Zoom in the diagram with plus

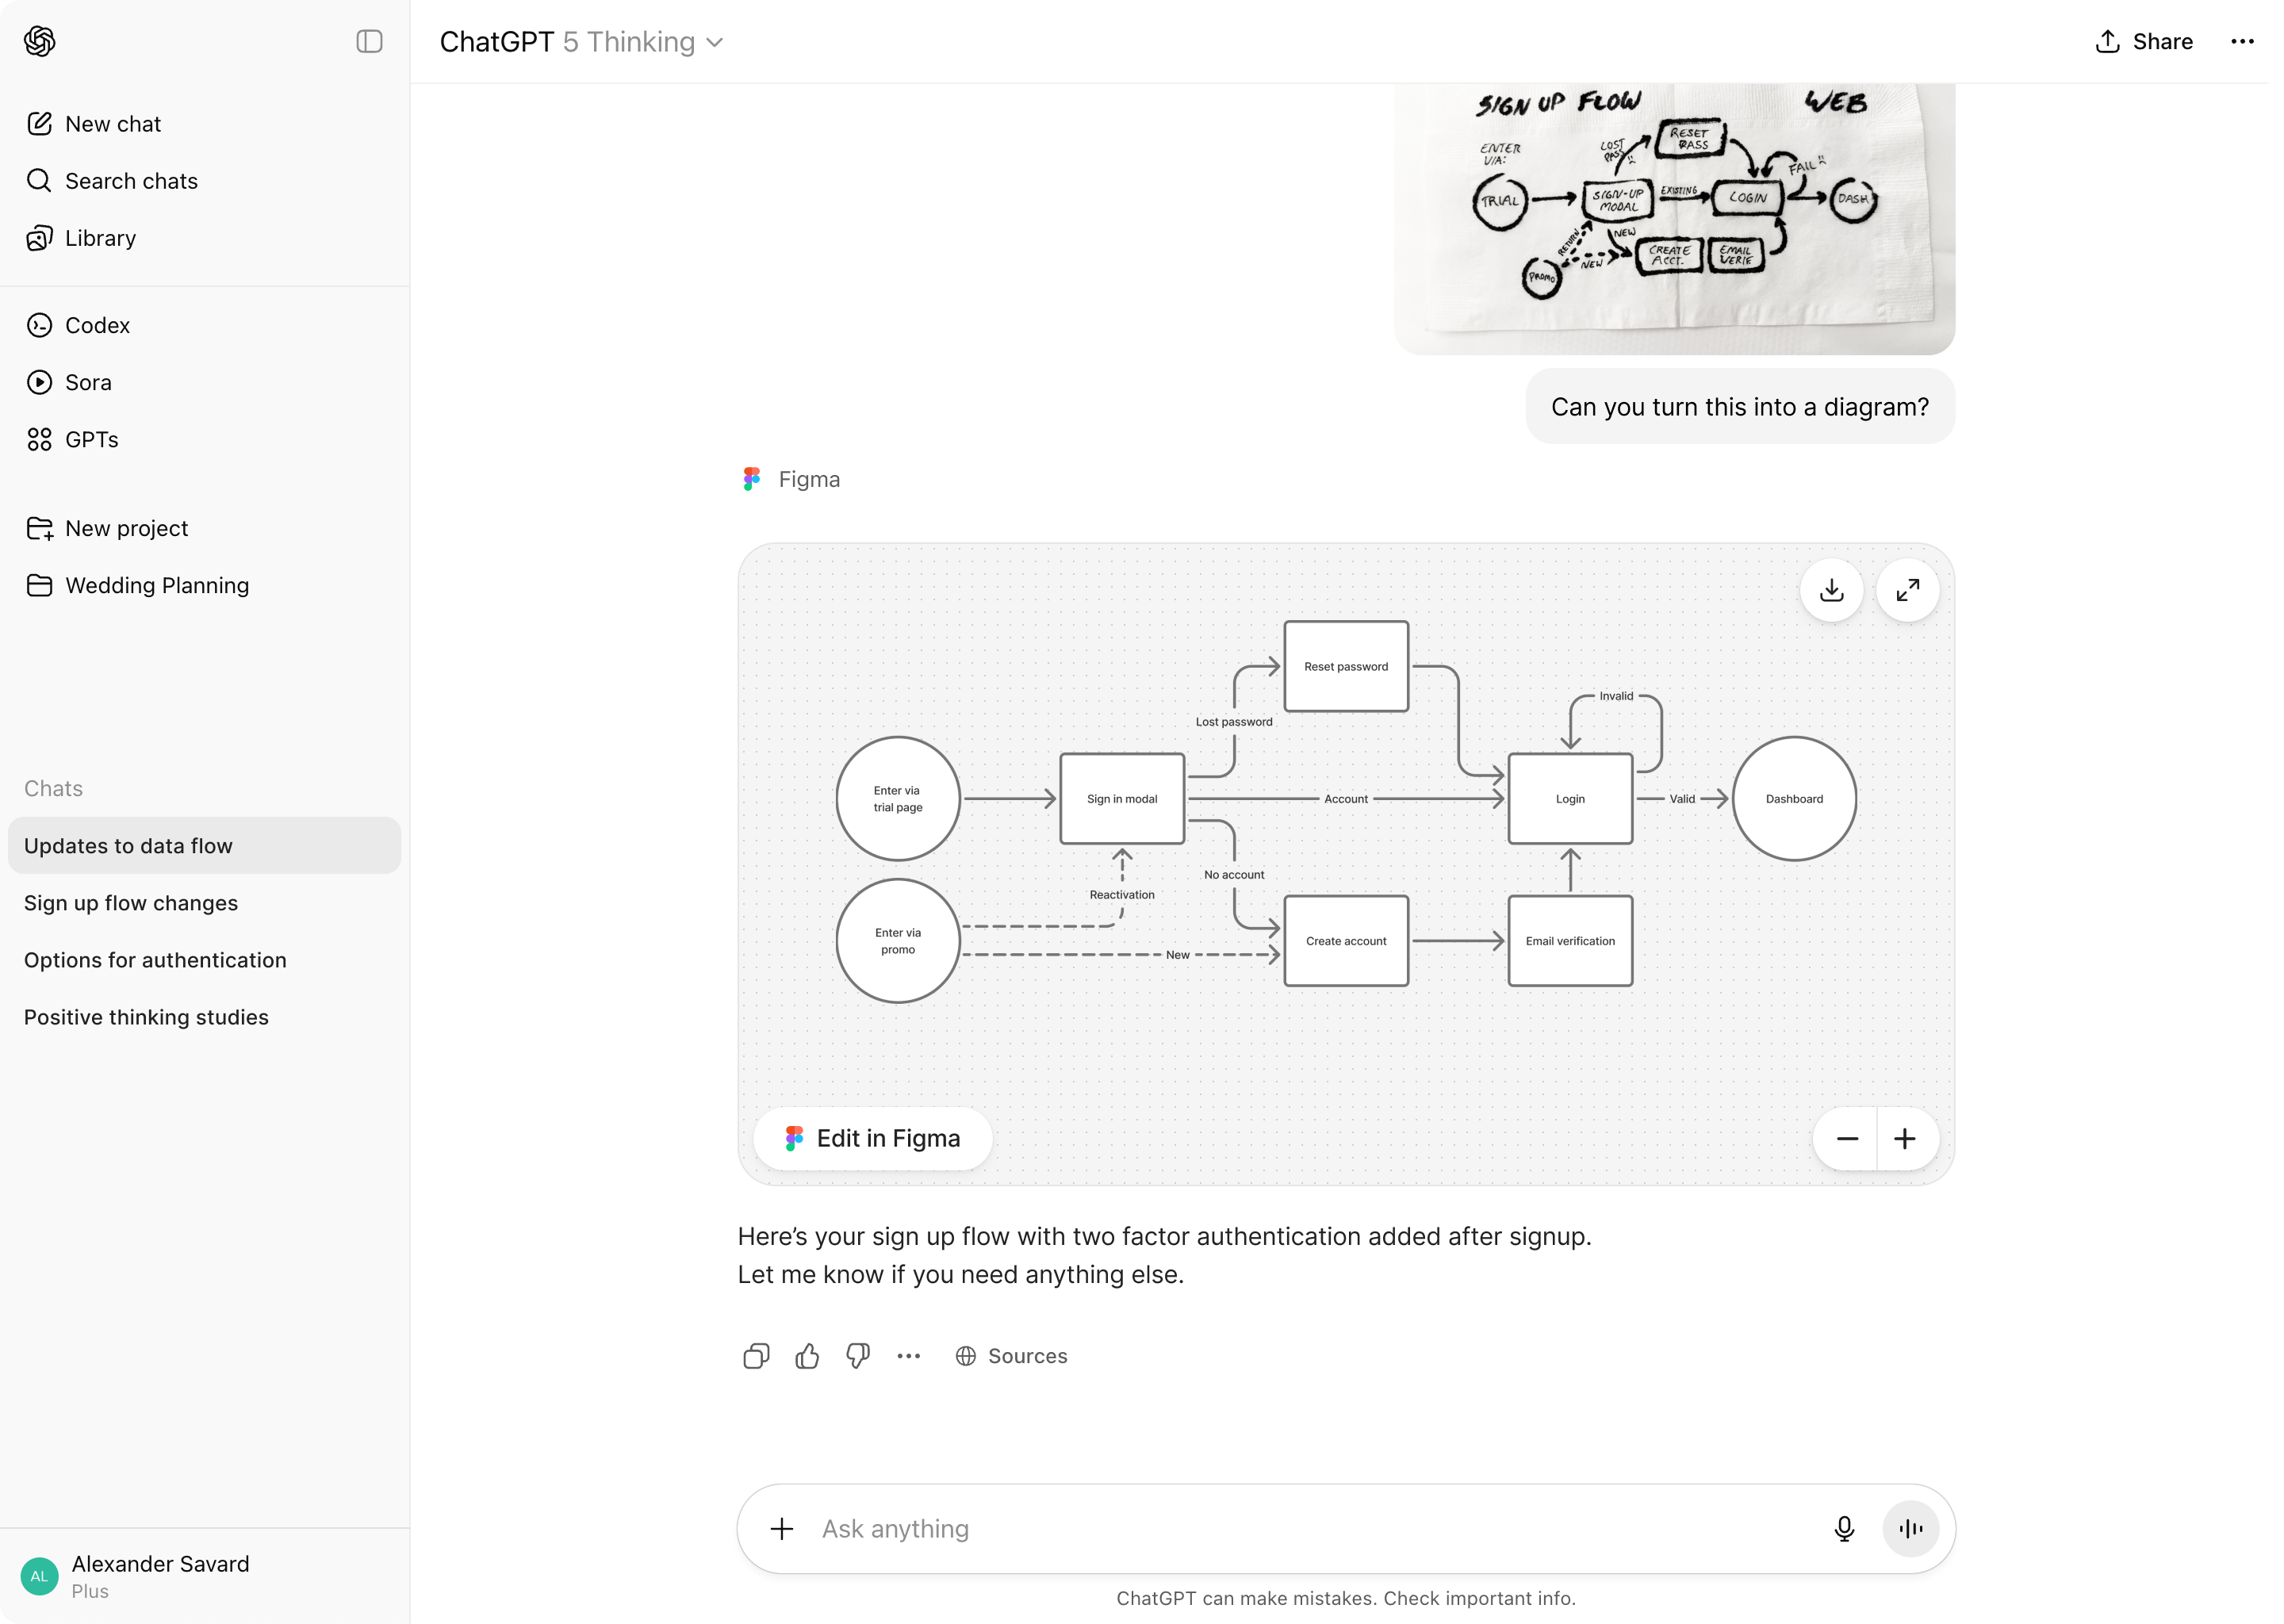[x=1905, y=1138]
